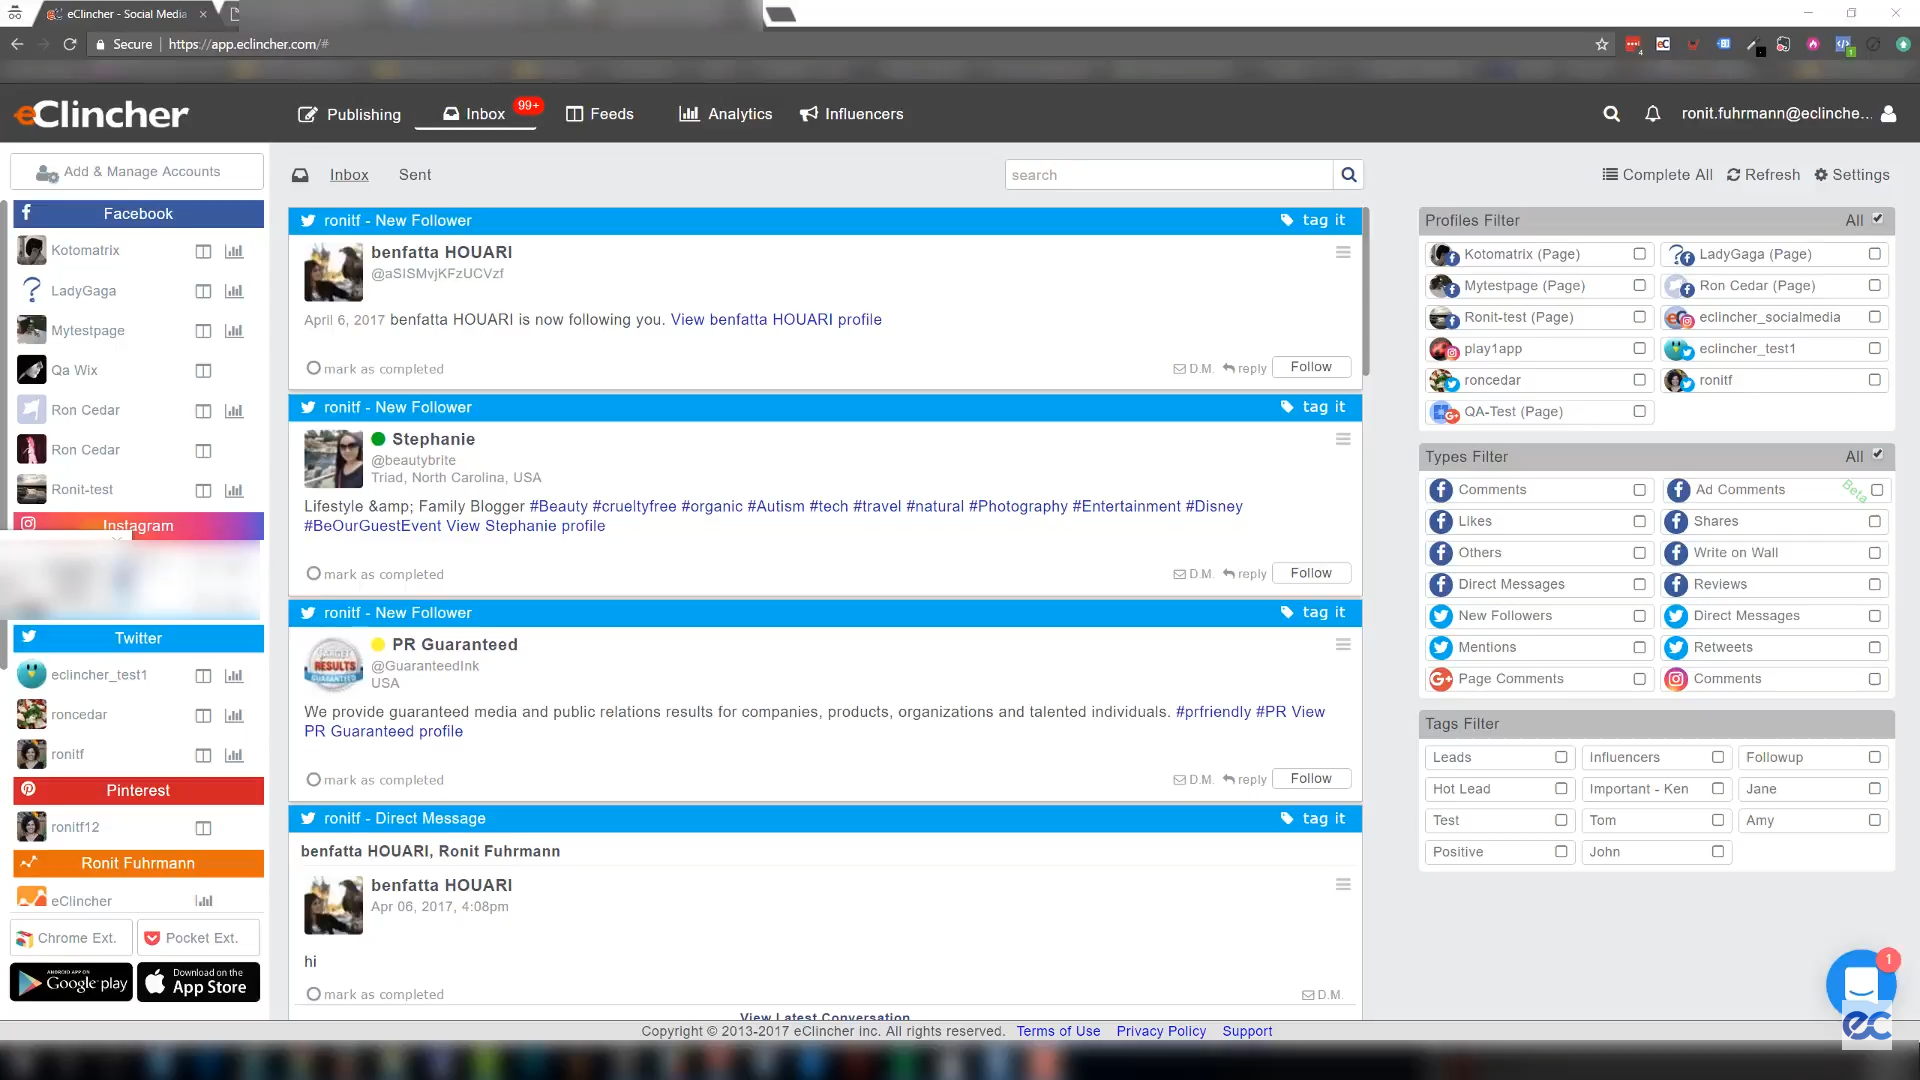The width and height of the screenshot is (1920, 1080).
Task: Open analytics icon next to Kotomatrix account
Action: 234,251
